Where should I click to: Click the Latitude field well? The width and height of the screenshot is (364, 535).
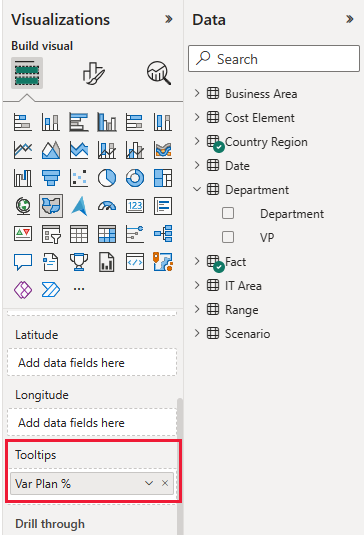point(92,362)
